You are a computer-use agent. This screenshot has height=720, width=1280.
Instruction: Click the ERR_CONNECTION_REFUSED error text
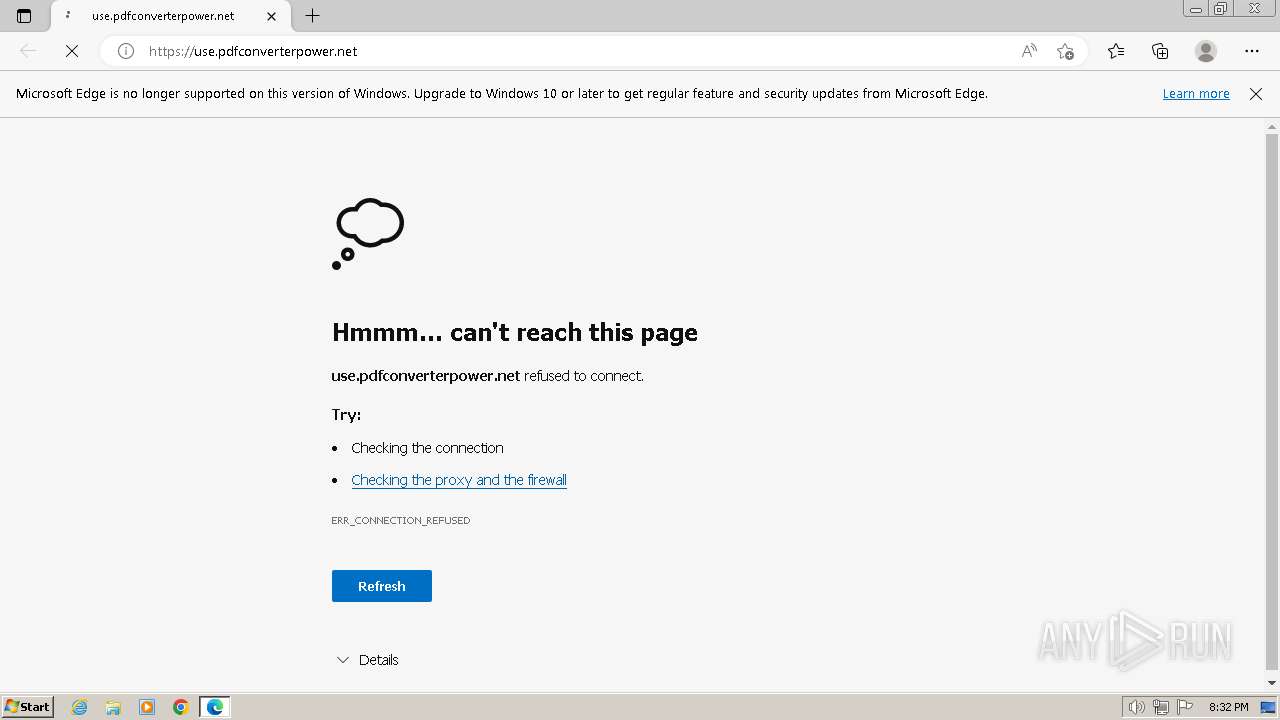401,520
